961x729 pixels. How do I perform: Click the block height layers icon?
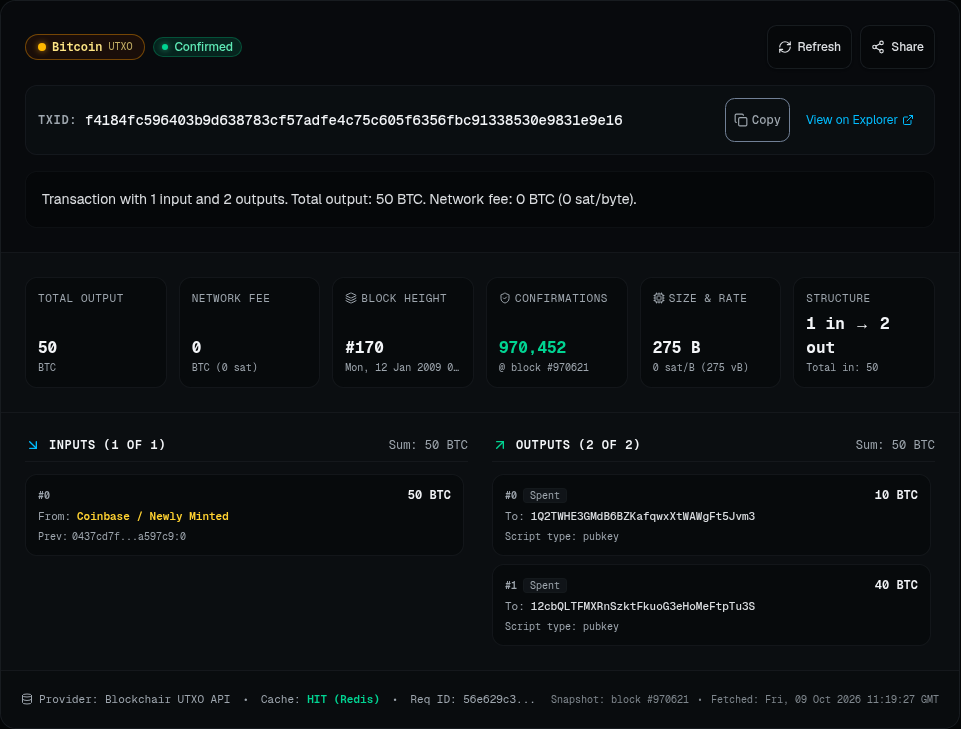(351, 298)
